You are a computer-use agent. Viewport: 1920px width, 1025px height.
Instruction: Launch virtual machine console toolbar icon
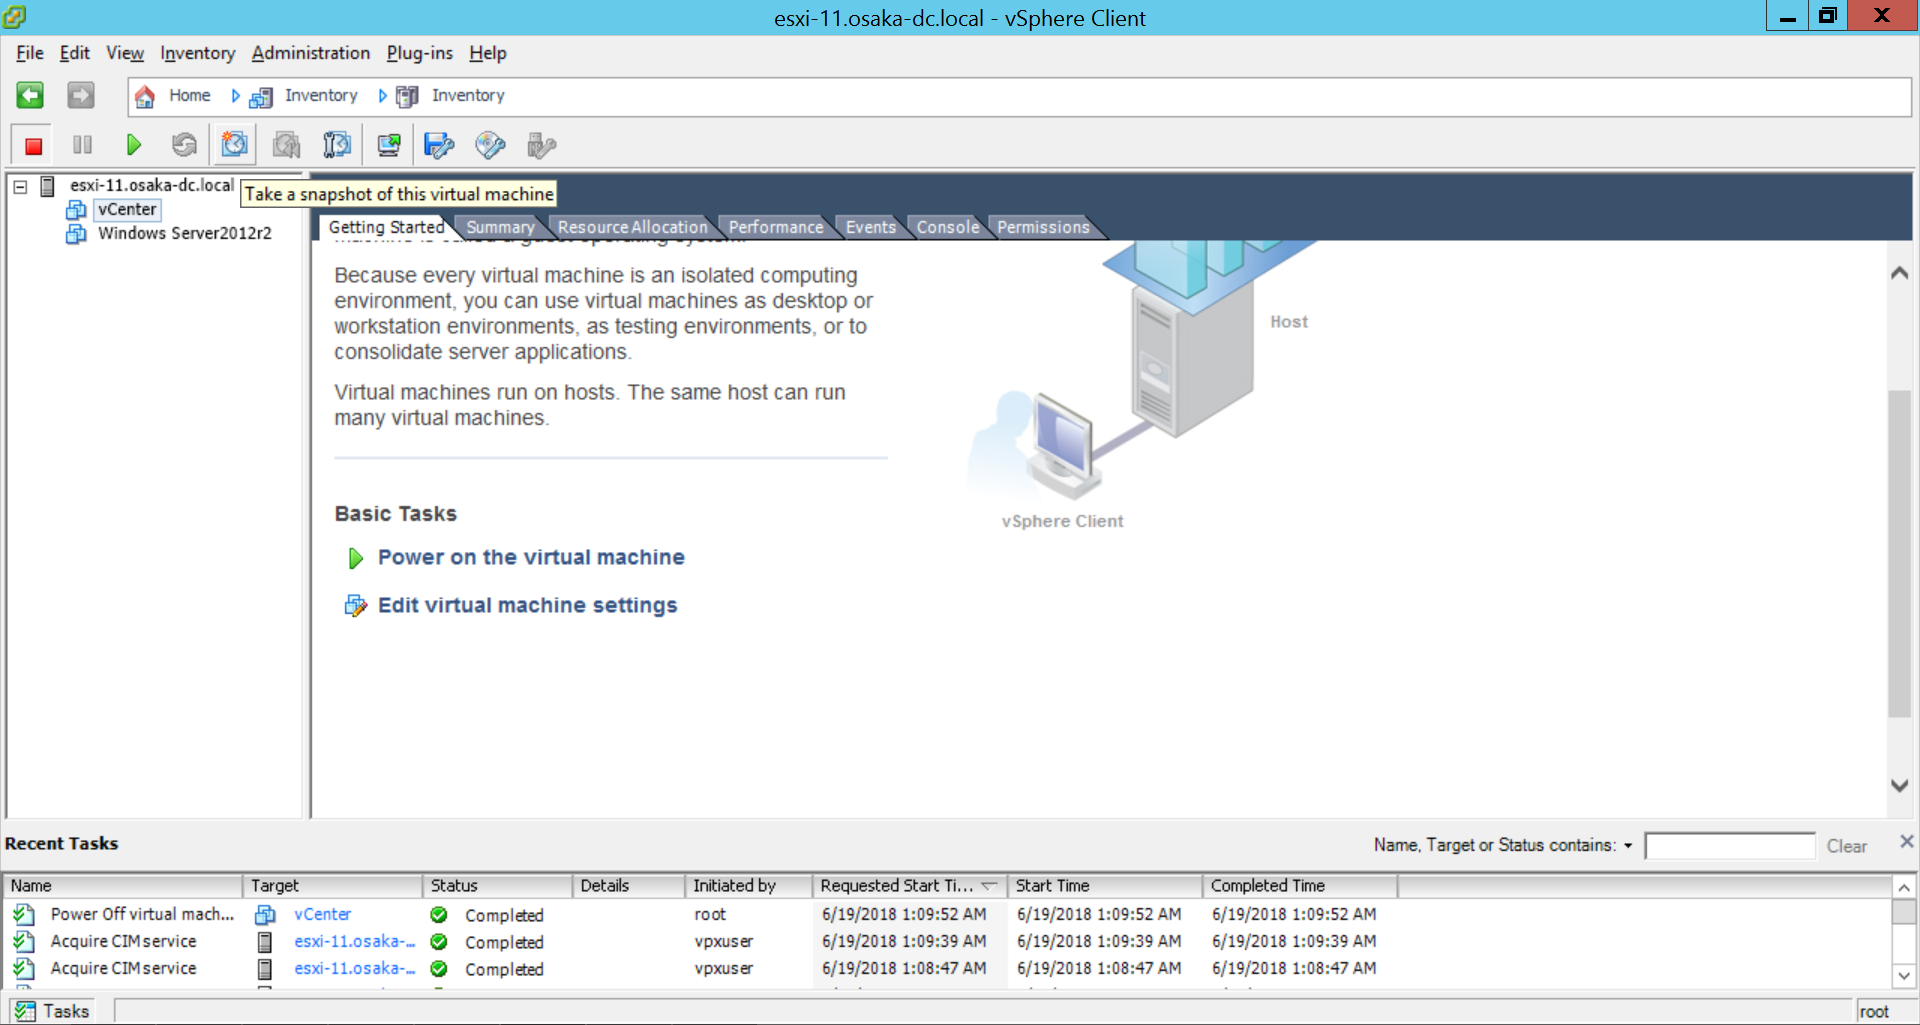(389, 146)
